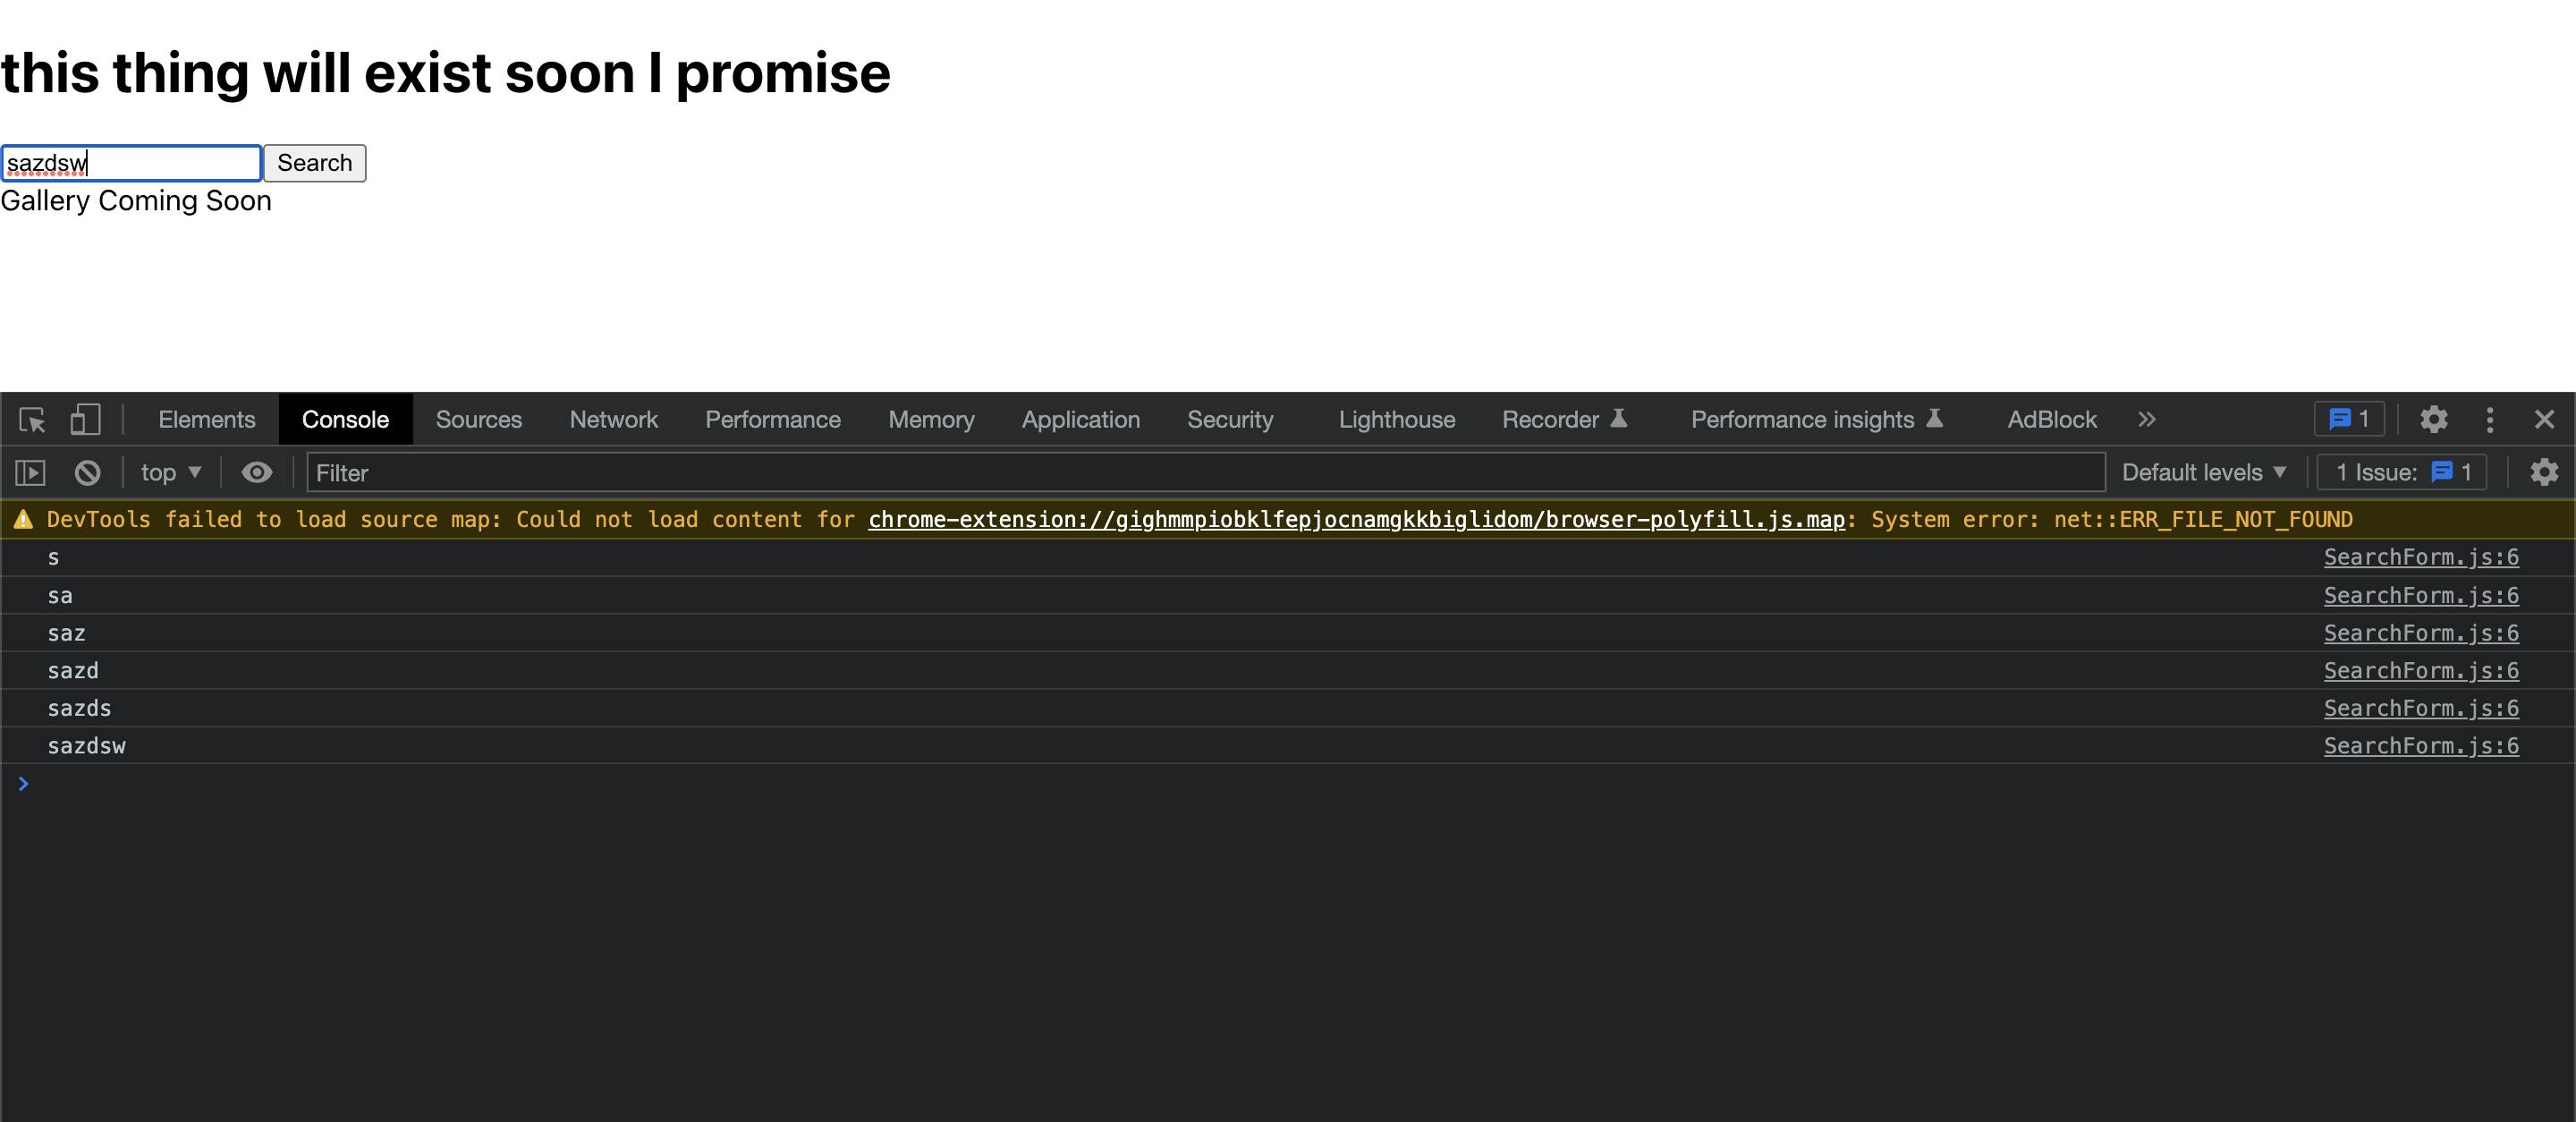Open the Network panel tab
Viewport: 2576px width, 1122px height.
(x=613, y=419)
